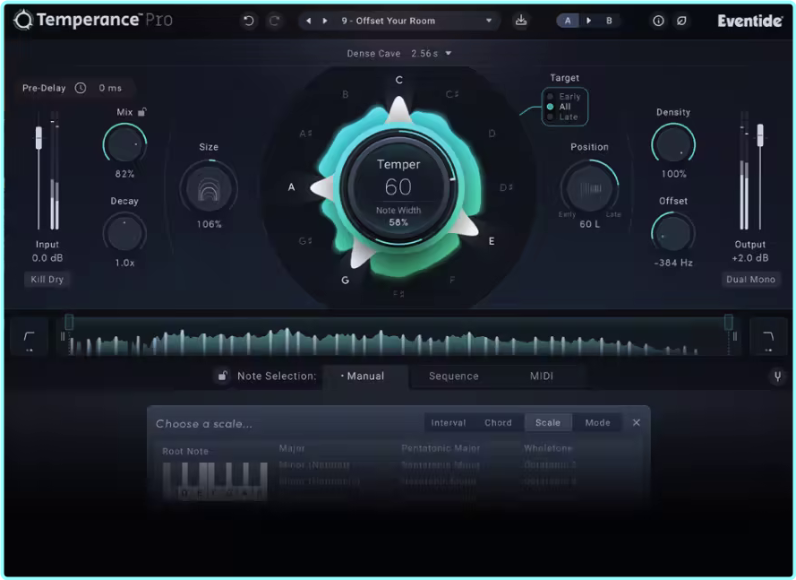Toggle the Note Selection lock icon
Image resolution: width=796 pixels, height=580 pixels.
[222, 377]
